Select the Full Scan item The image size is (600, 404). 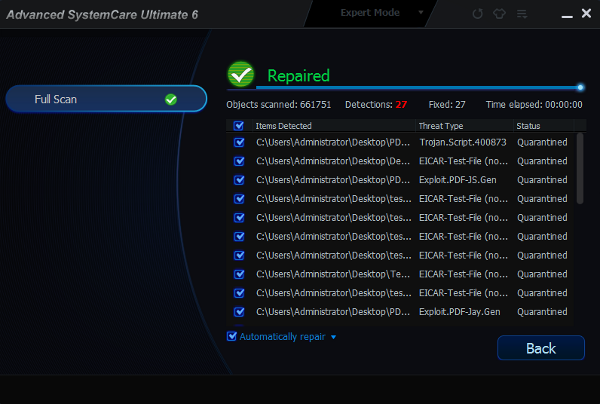click(x=106, y=99)
